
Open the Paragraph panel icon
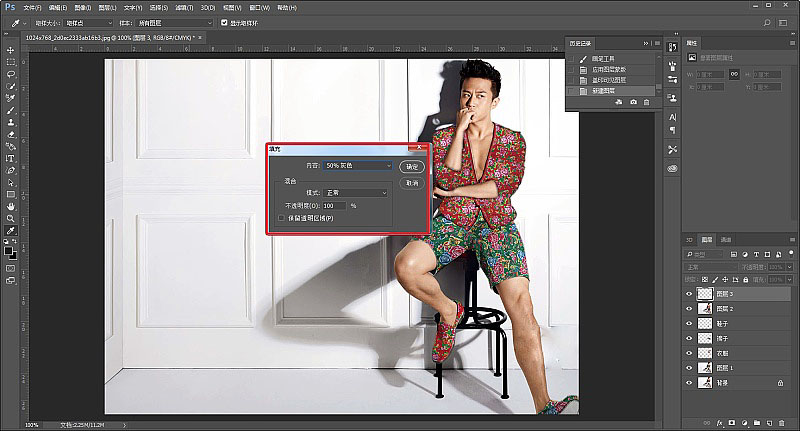point(672,131)
